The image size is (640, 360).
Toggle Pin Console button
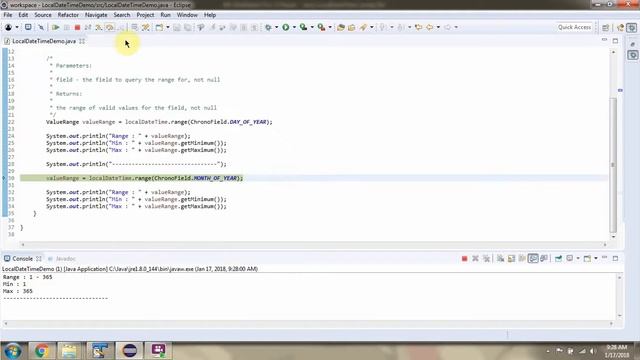pyautogui.click(x=558, y=258)
